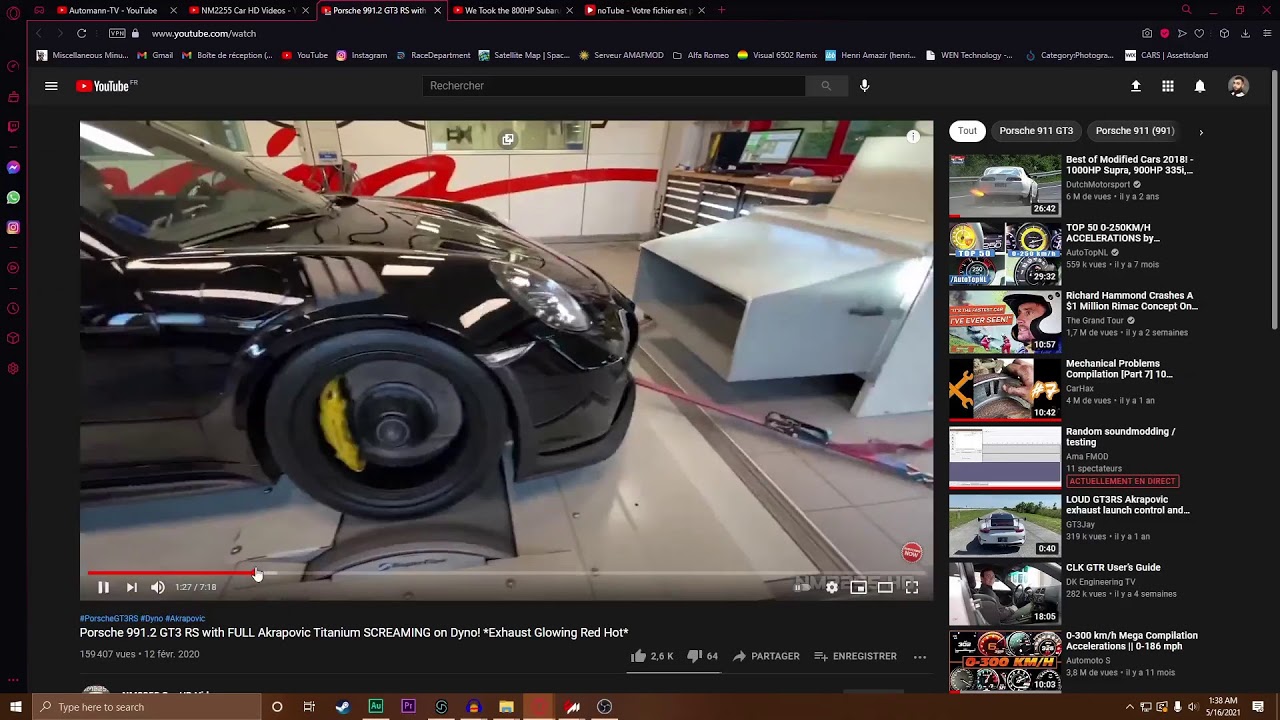Open a new browser tab

tap(721, 10)
